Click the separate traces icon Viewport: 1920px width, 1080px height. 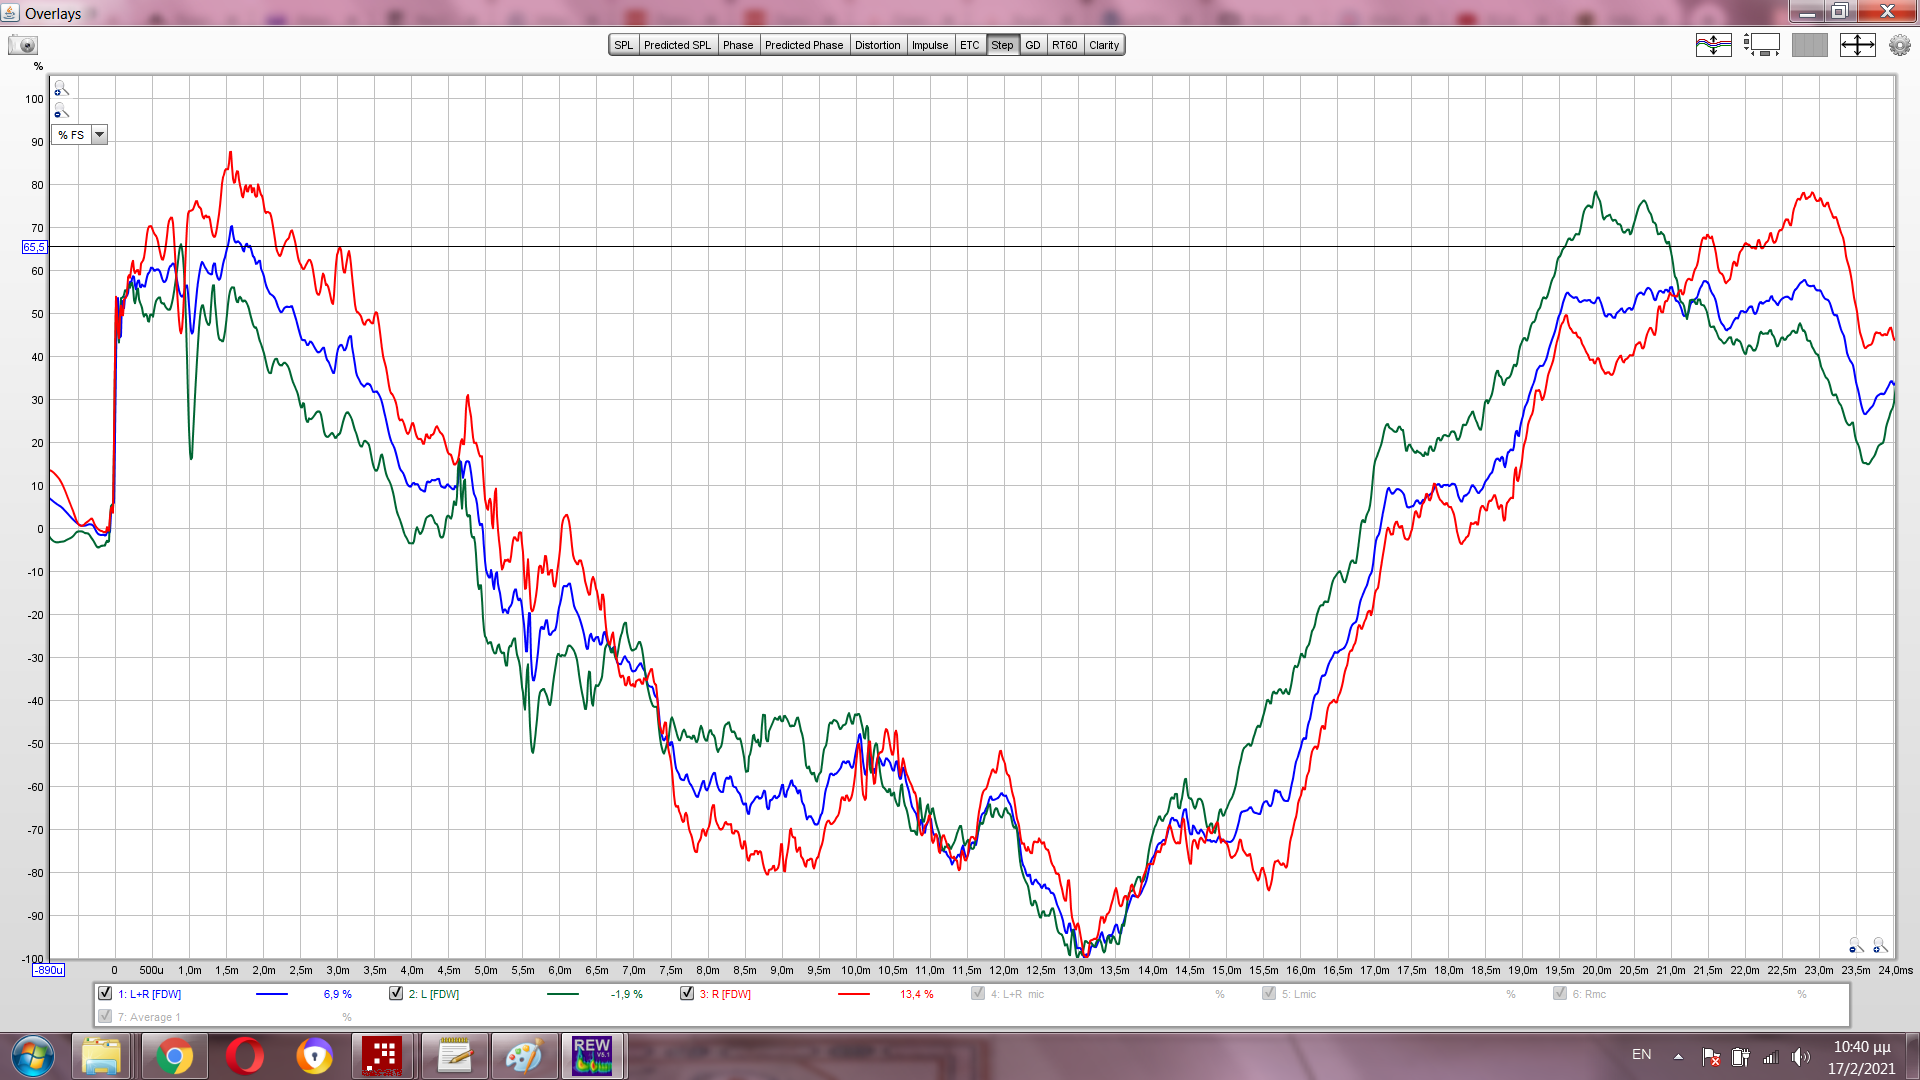click(x=1713, y=45)
